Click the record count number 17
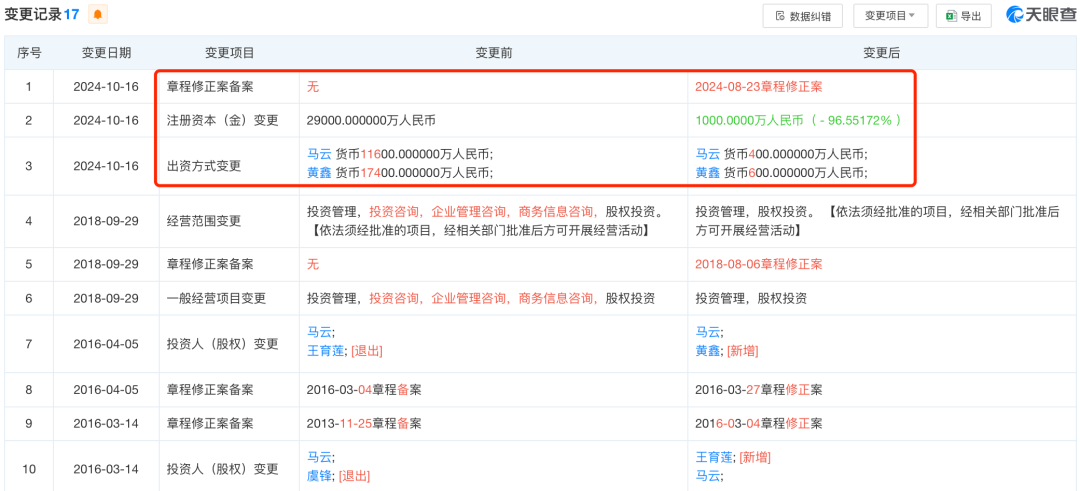Viewport: 1080px width, 491px height. tap(72, 14)
